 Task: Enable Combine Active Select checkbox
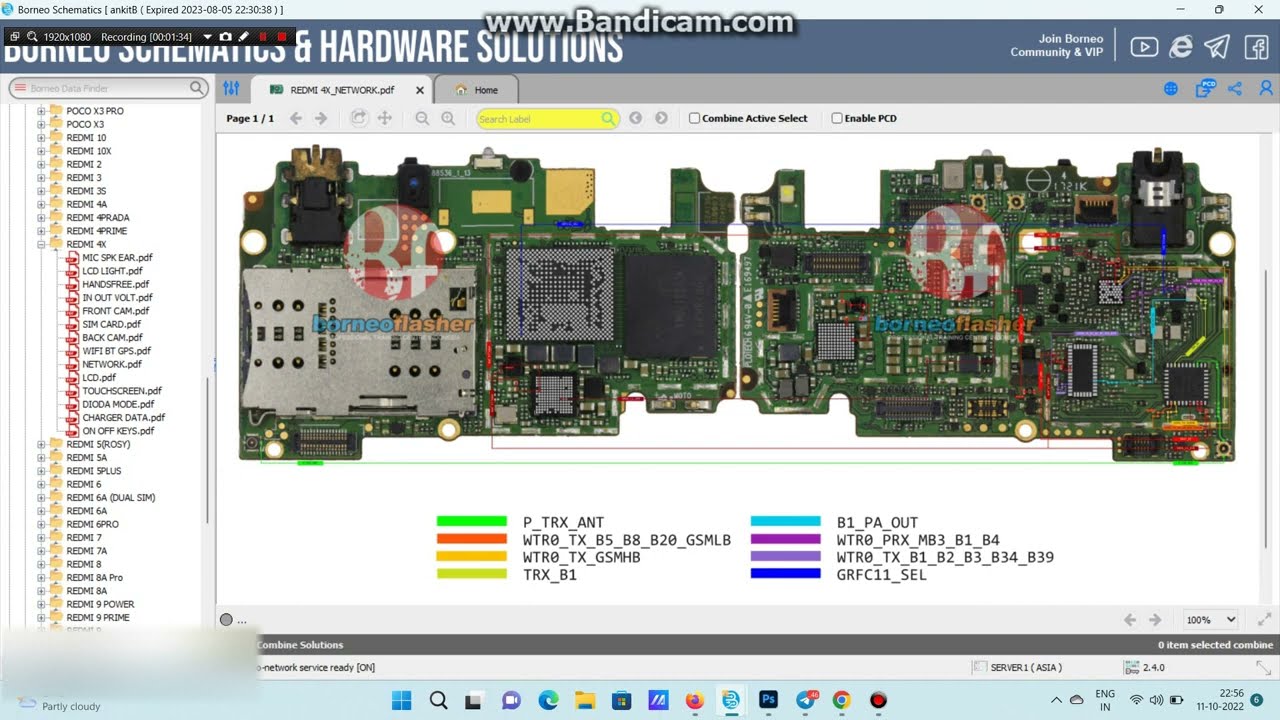(694, 118)
